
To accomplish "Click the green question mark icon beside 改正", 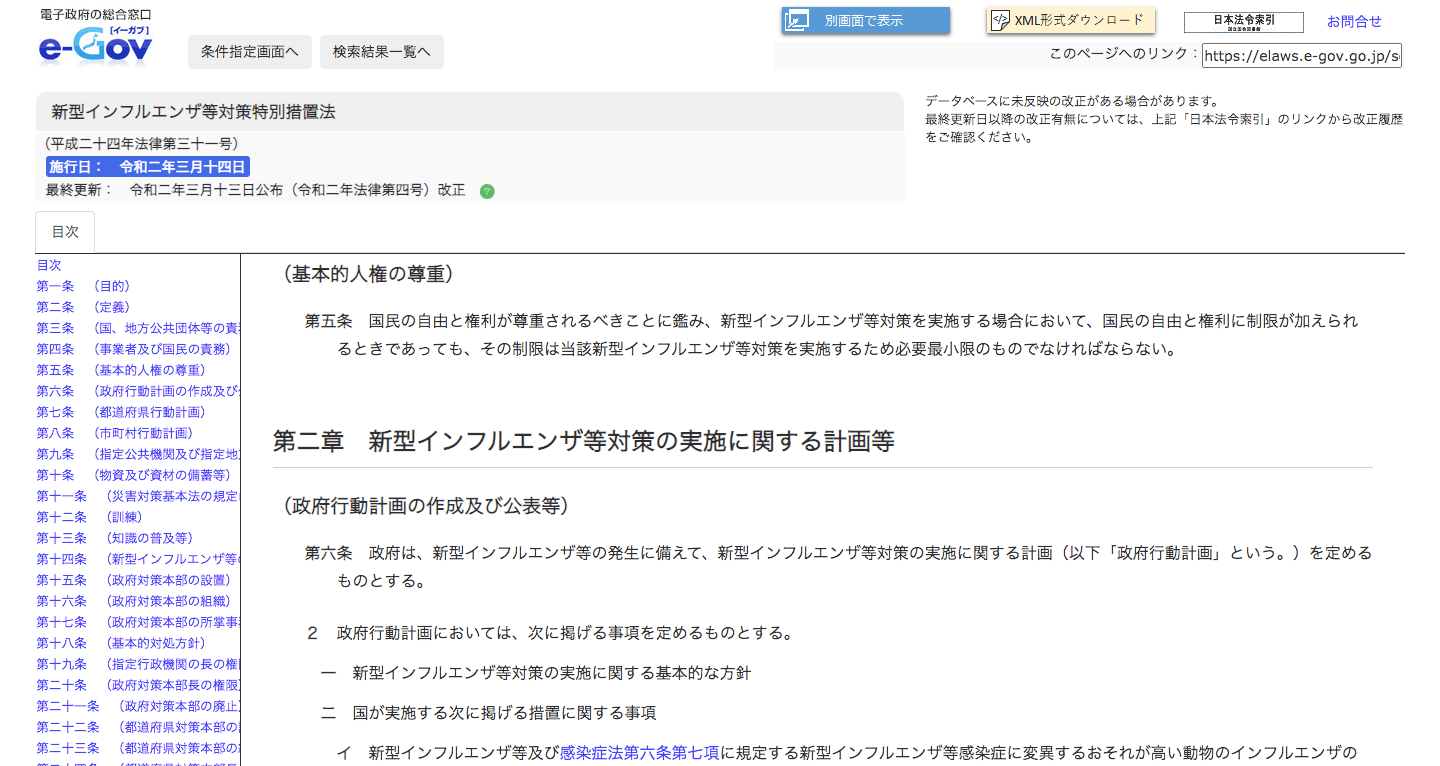I will [x=487, y=190].
